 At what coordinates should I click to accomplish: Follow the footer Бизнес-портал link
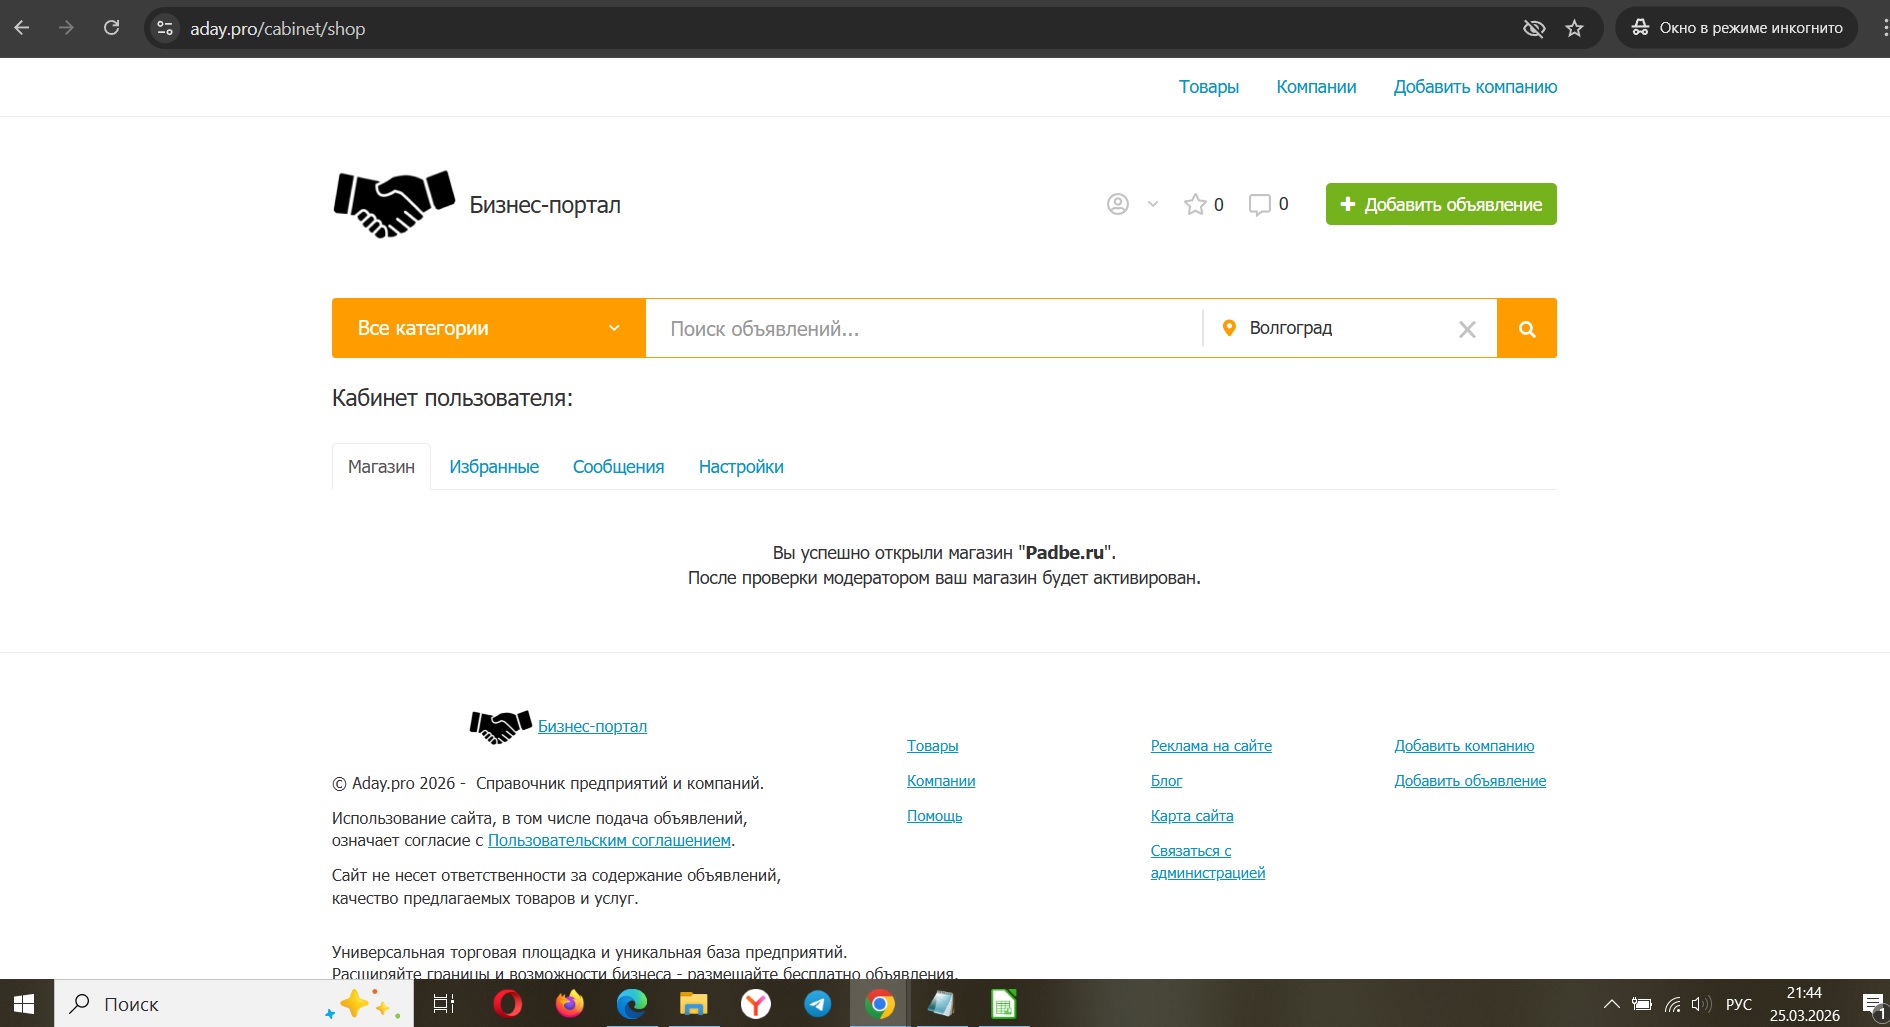[592, 726]
